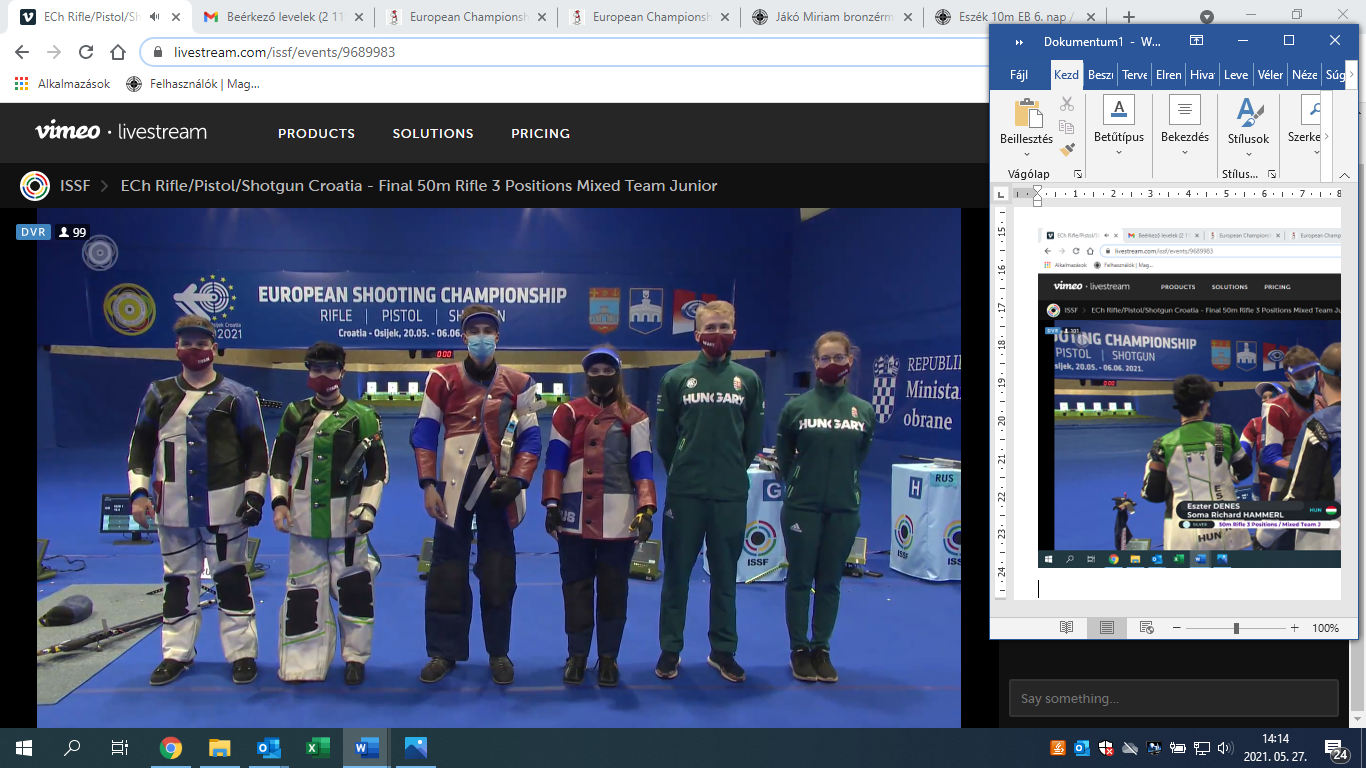Switch to Read Mode view in Word
This screenshot has height=768, width=1366.
(1067, 628)
